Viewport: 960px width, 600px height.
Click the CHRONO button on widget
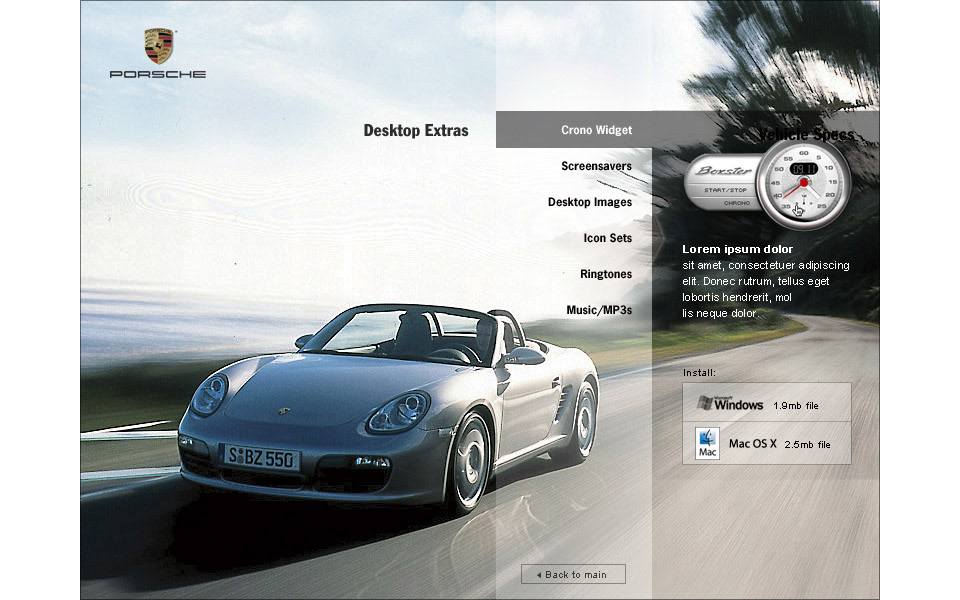pos(737,203)
